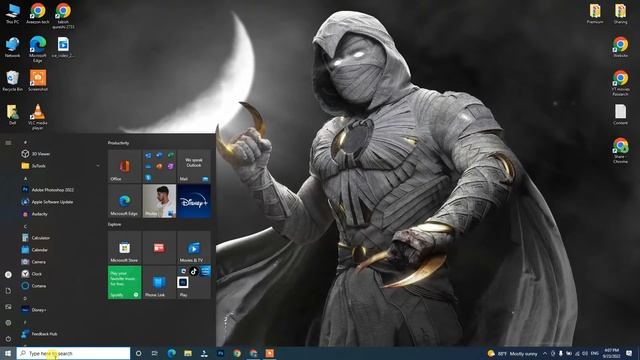Click the Productivity group heading
The image size is (640, 360).
pyautogui.click(x=118, y=143)
